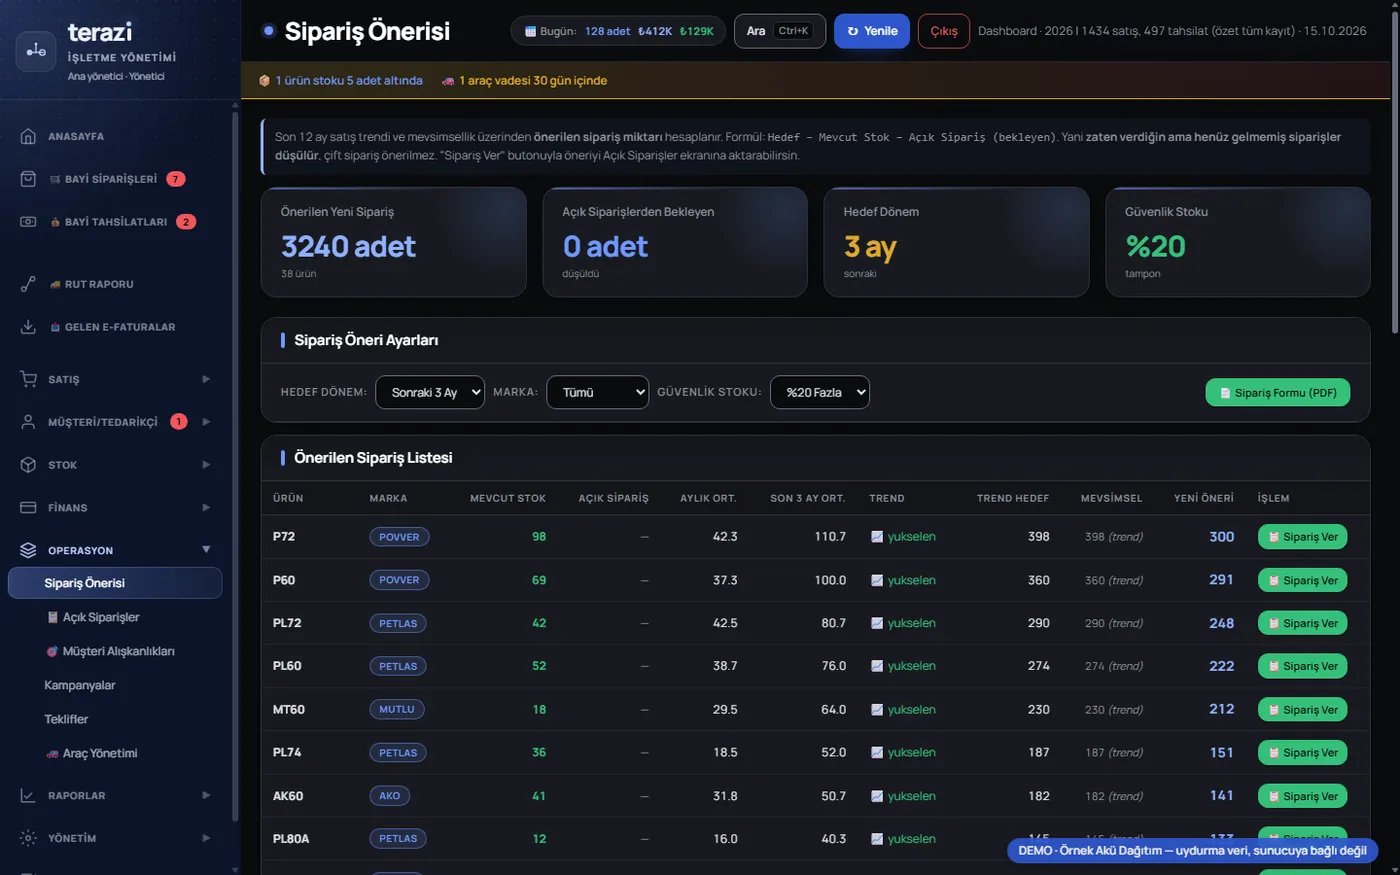
Task: Open the Güvenlik Stoku dropdown
Action: [820, 392]
